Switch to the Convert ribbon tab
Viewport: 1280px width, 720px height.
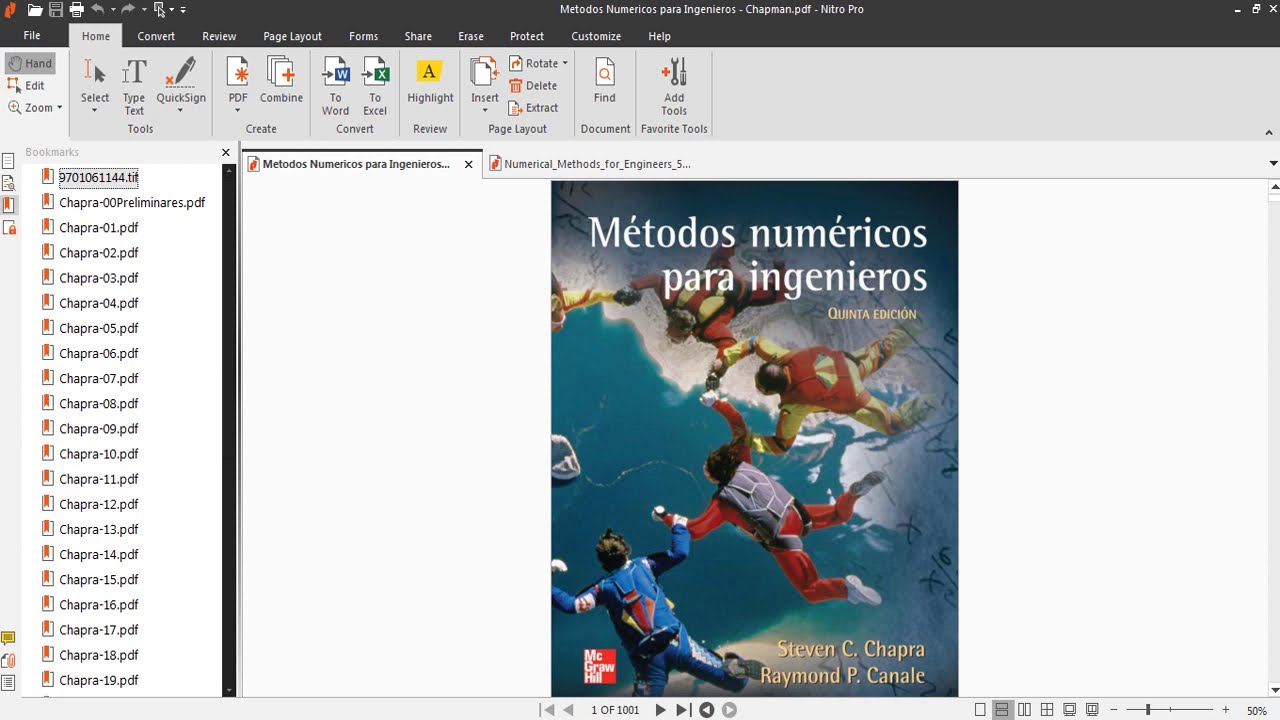156,36
